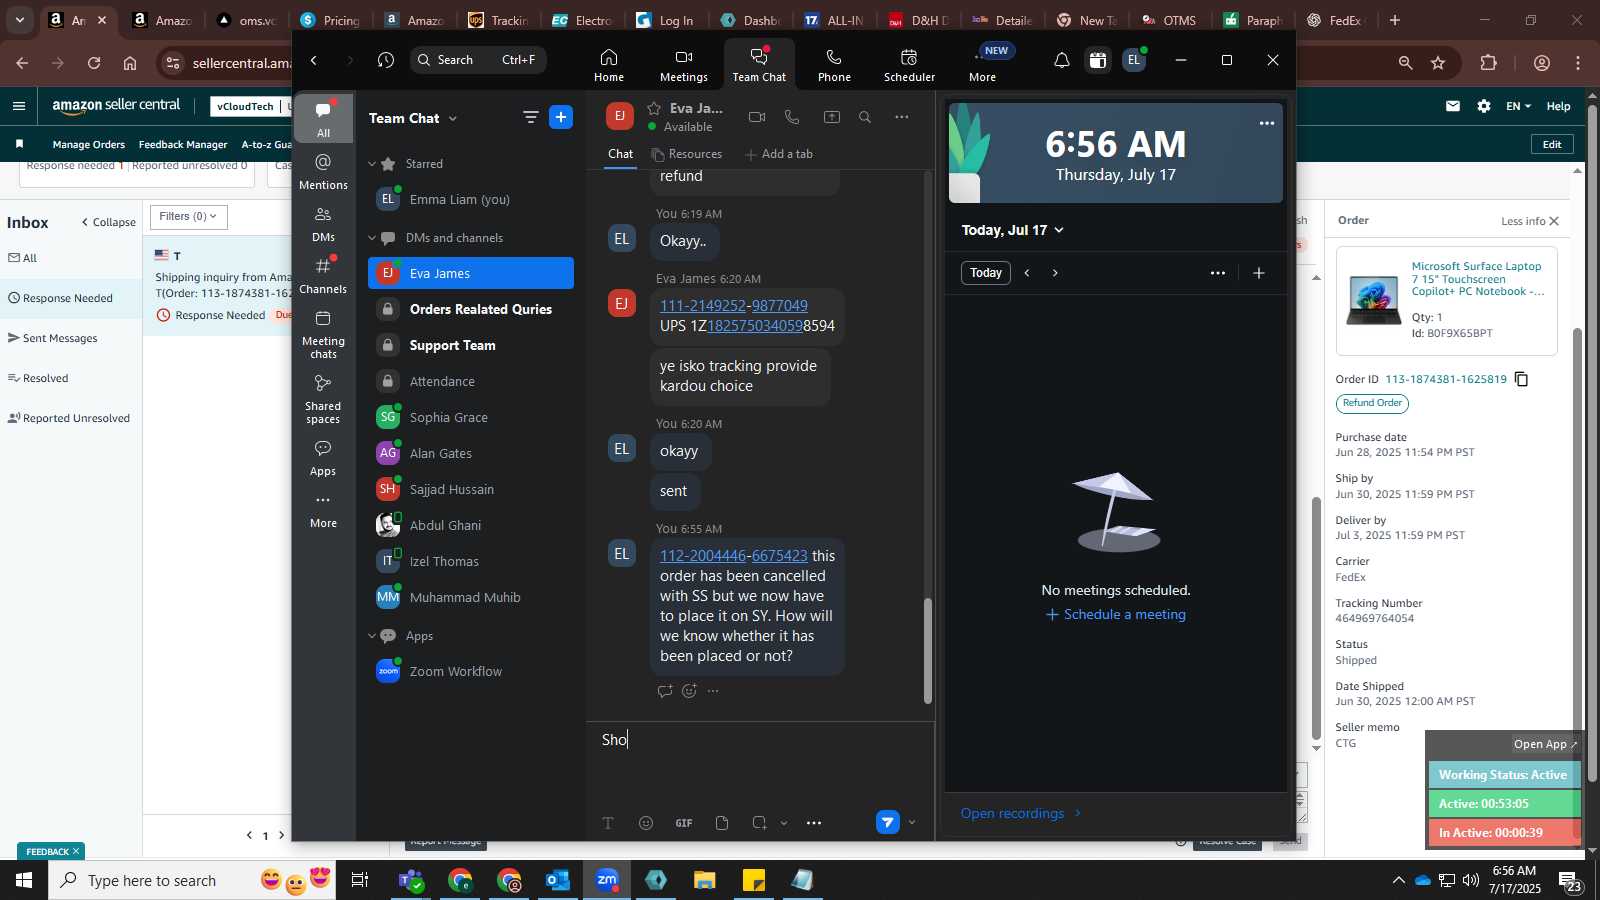Open Apps in the Zoom sidebar

(323, 457)
